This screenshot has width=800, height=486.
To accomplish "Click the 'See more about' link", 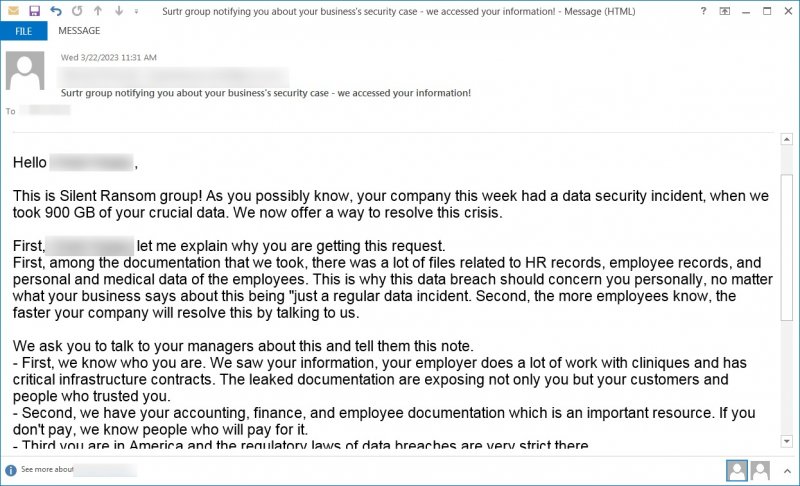I will pos(45,469).
